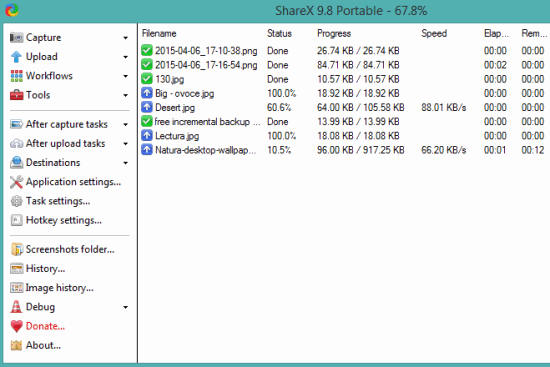Click the 96.00 KB / 917.25 KB progress
Viewport: 550px width, 367px height.
coord(361,150)
